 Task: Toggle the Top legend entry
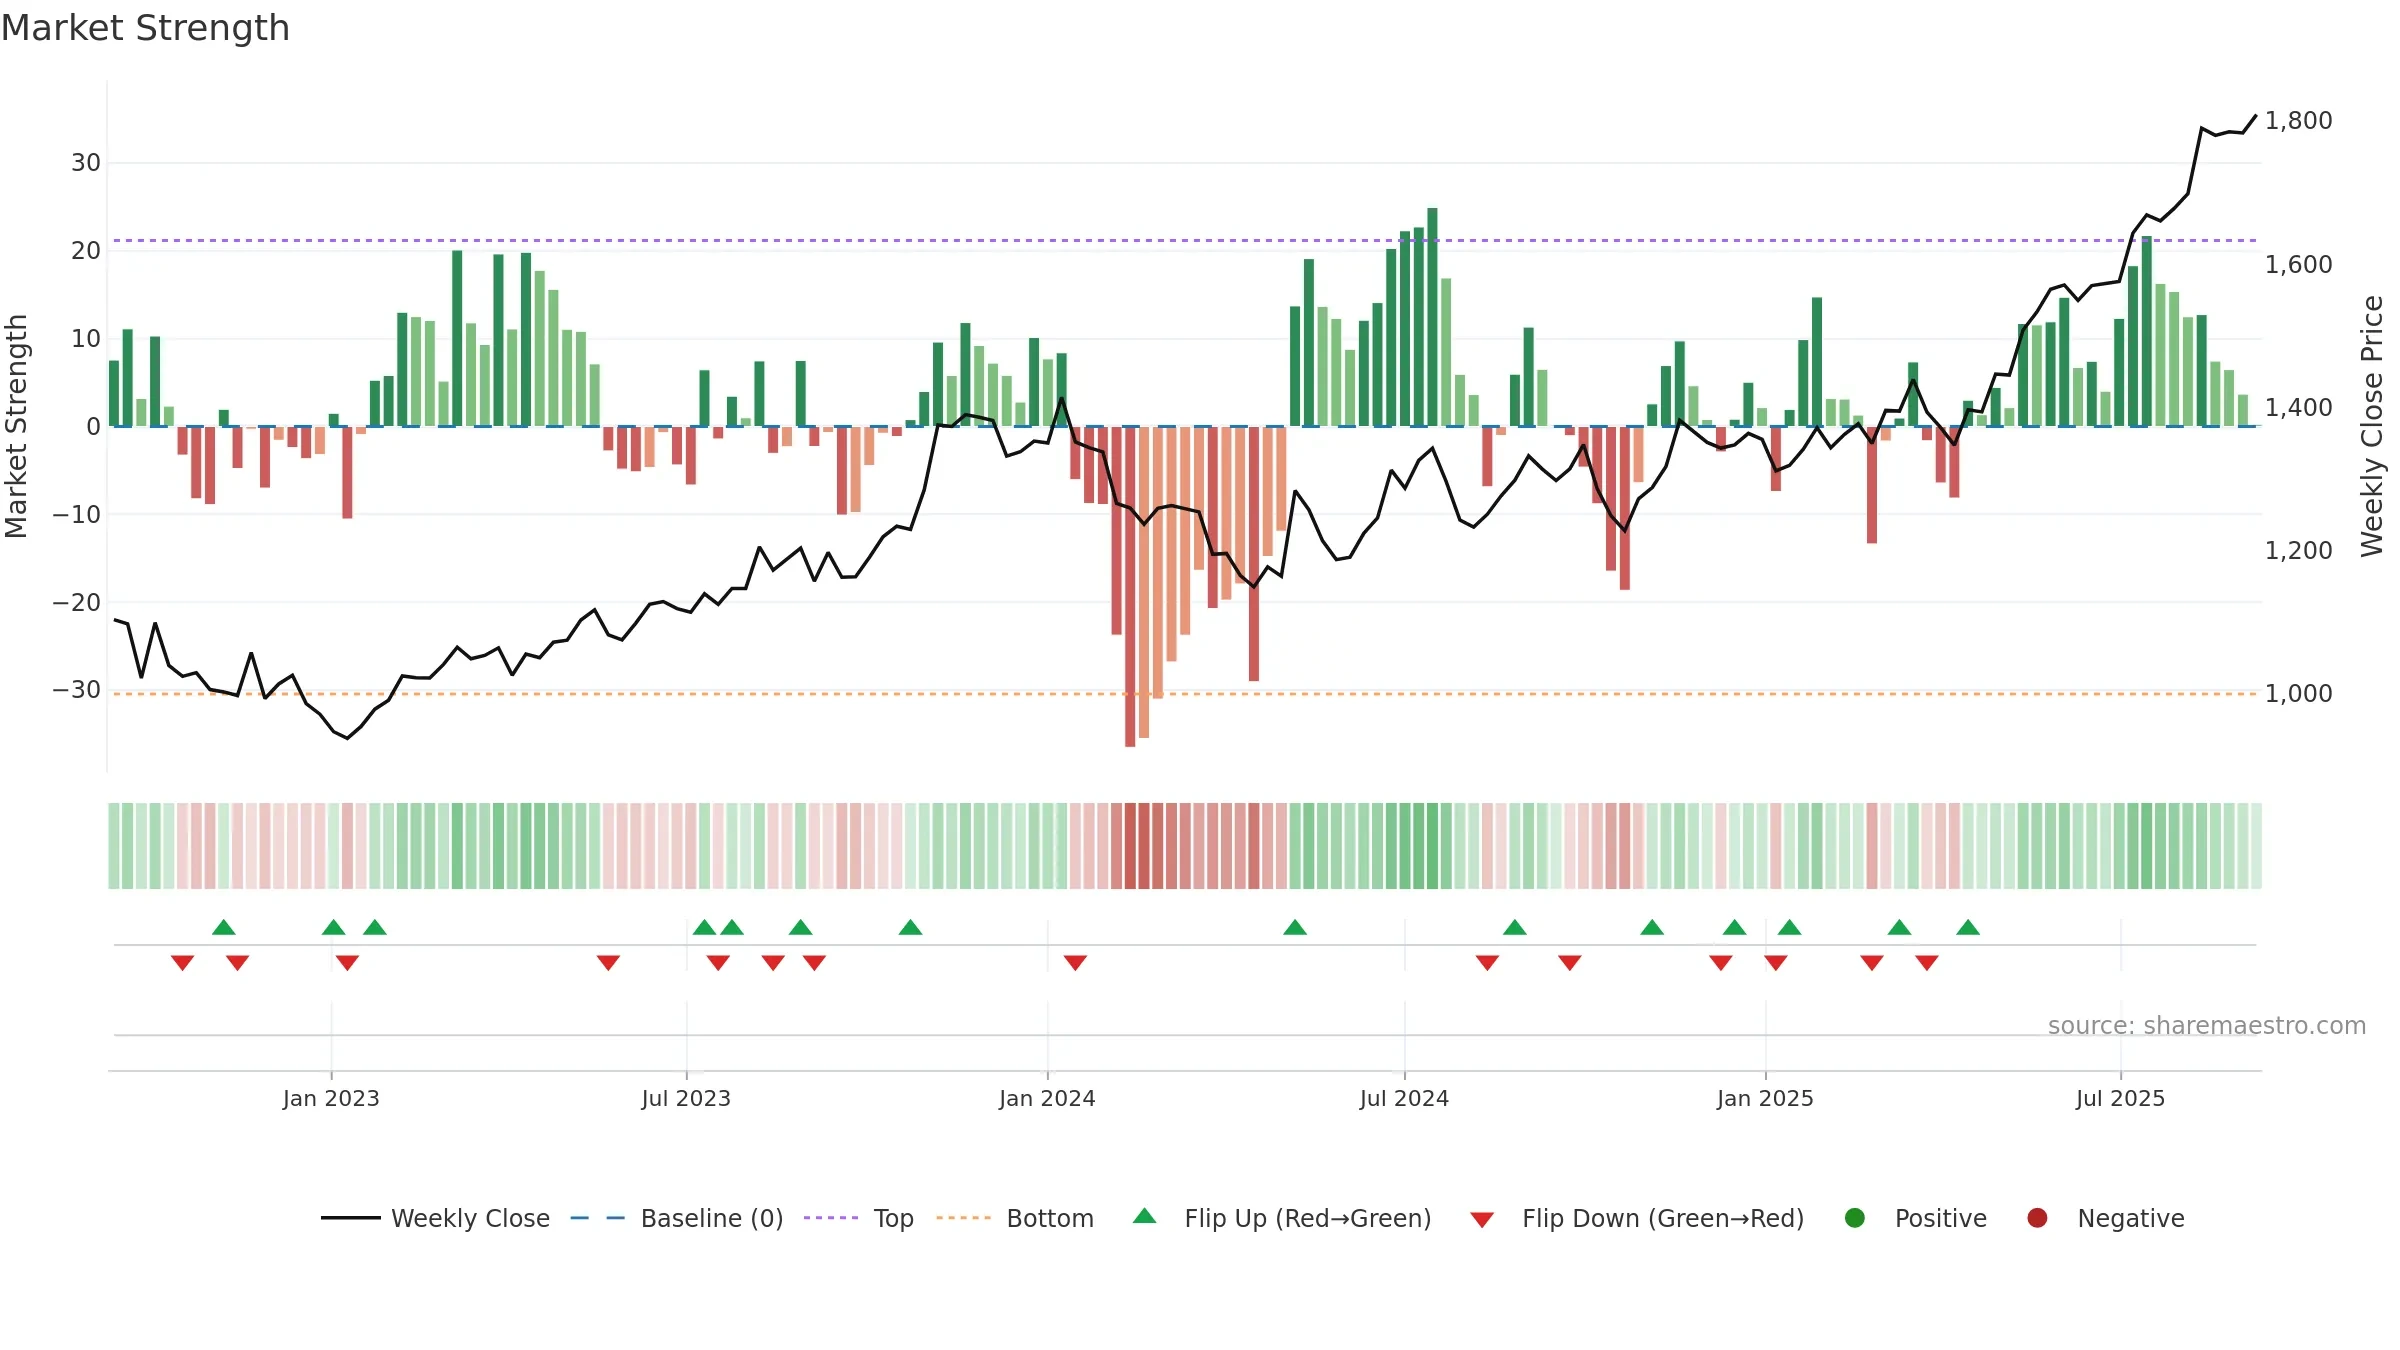(859, 1218)
